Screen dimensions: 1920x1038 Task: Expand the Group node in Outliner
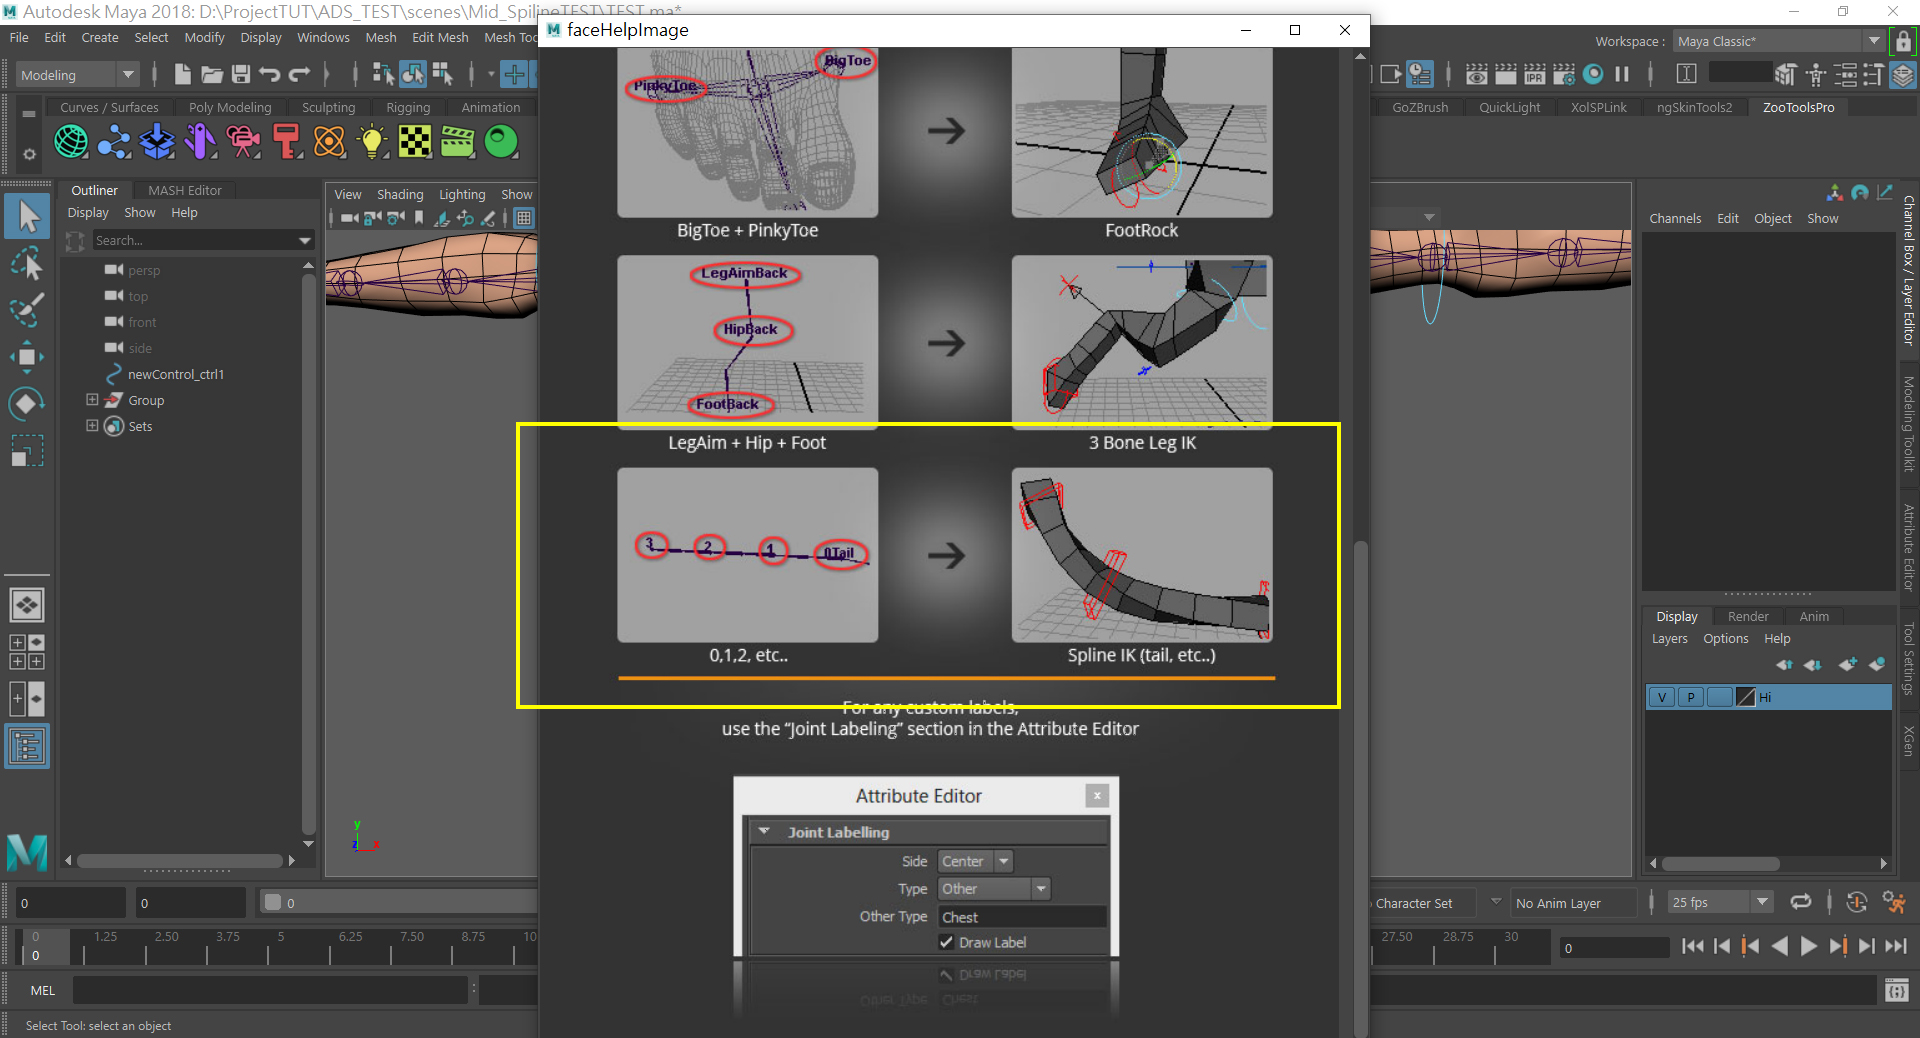(92, 400)
